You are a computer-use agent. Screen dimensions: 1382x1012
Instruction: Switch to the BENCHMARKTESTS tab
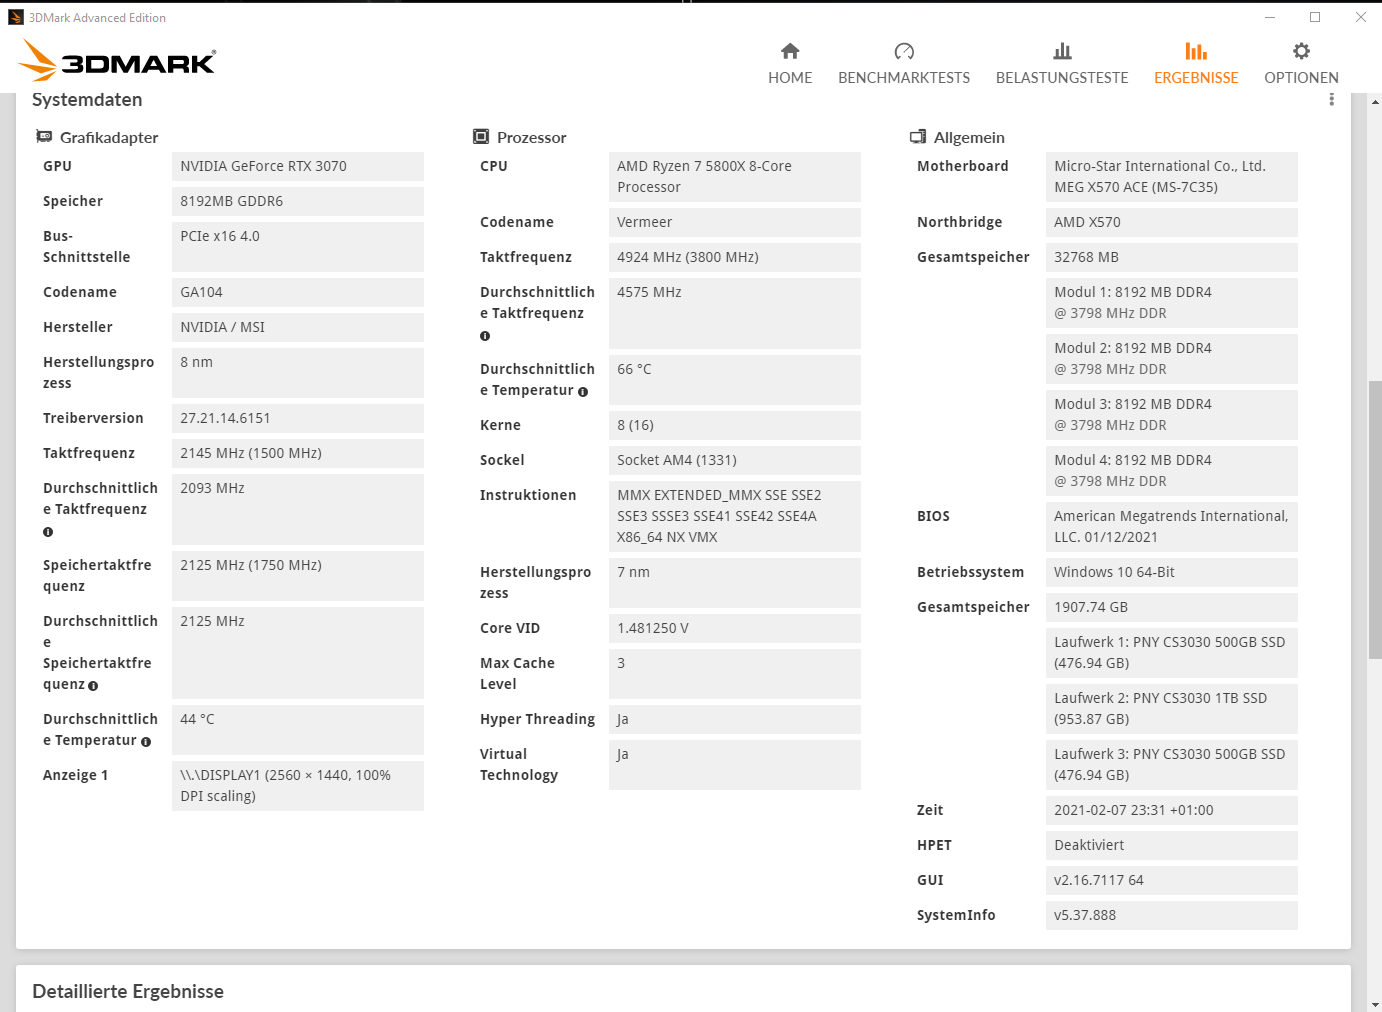click(x=904, y=77)
